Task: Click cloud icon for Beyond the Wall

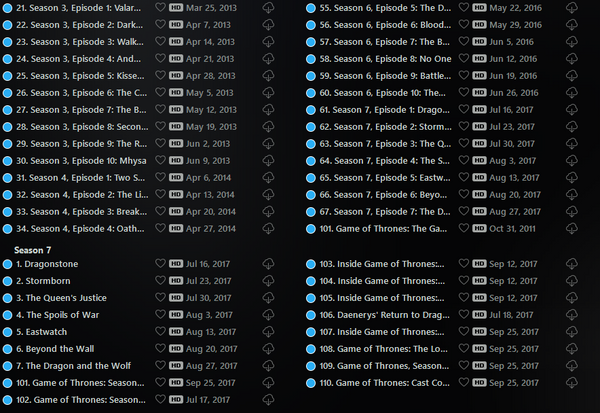Action: point(268,349)
